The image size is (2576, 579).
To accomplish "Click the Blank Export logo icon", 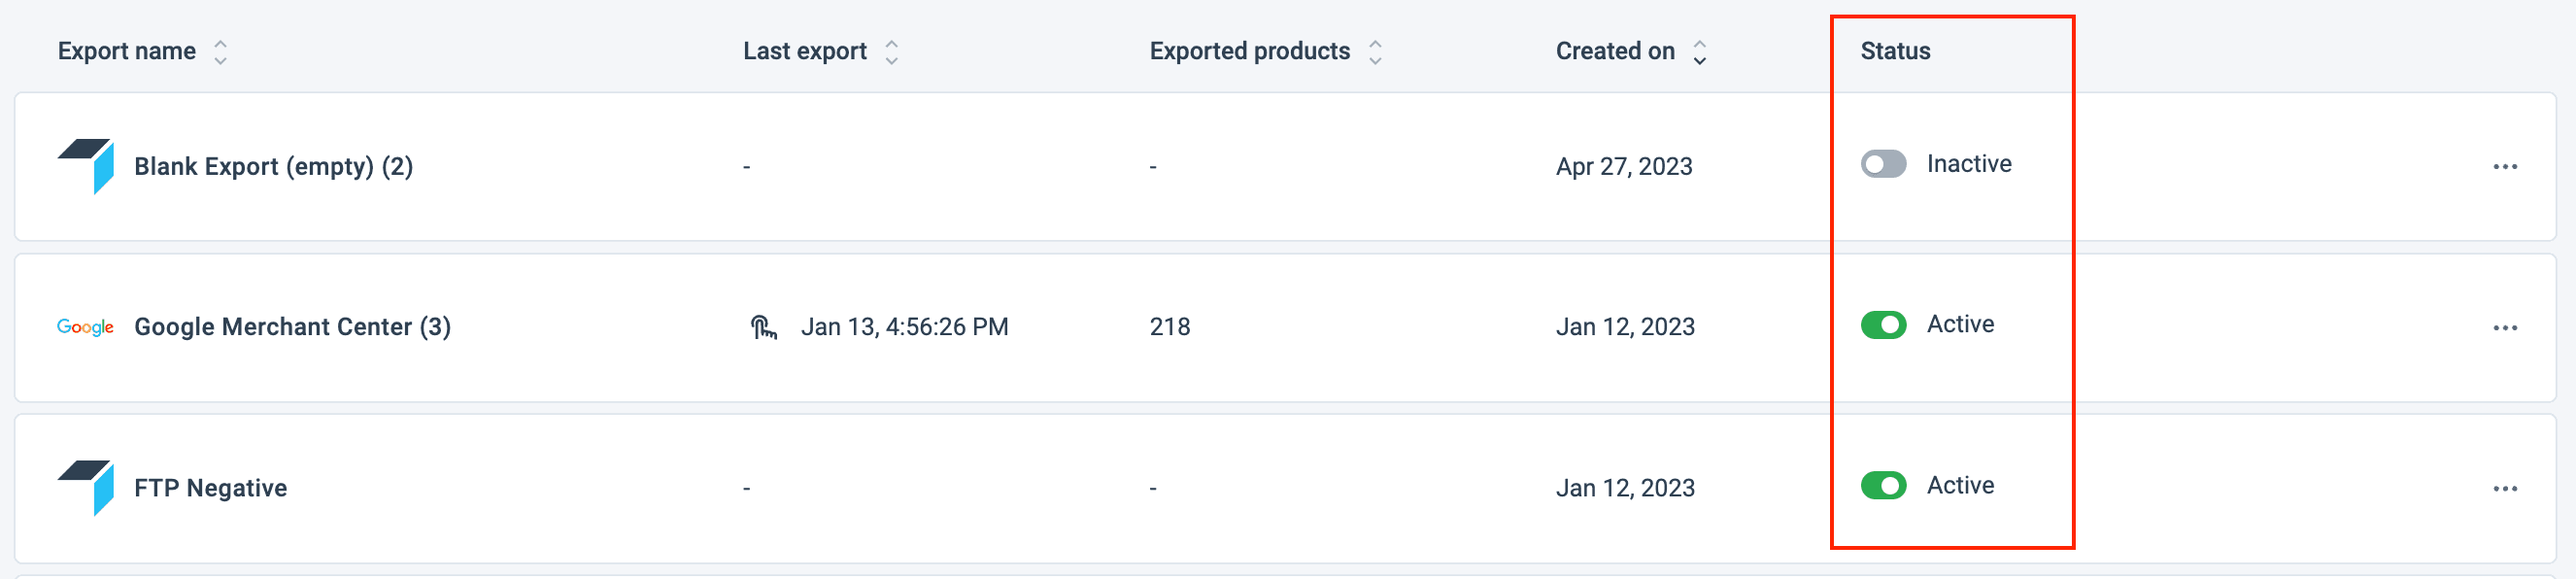I will tap(86, 166).
